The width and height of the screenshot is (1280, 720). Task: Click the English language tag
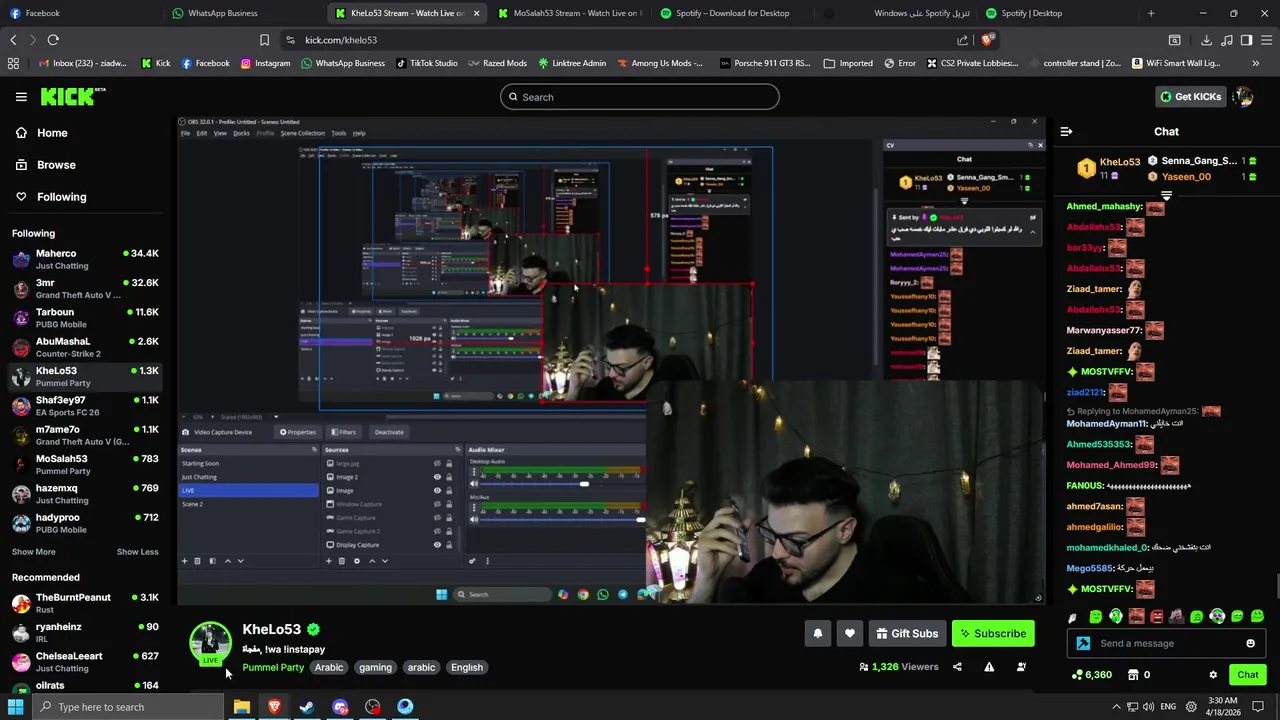click(467, 668)
